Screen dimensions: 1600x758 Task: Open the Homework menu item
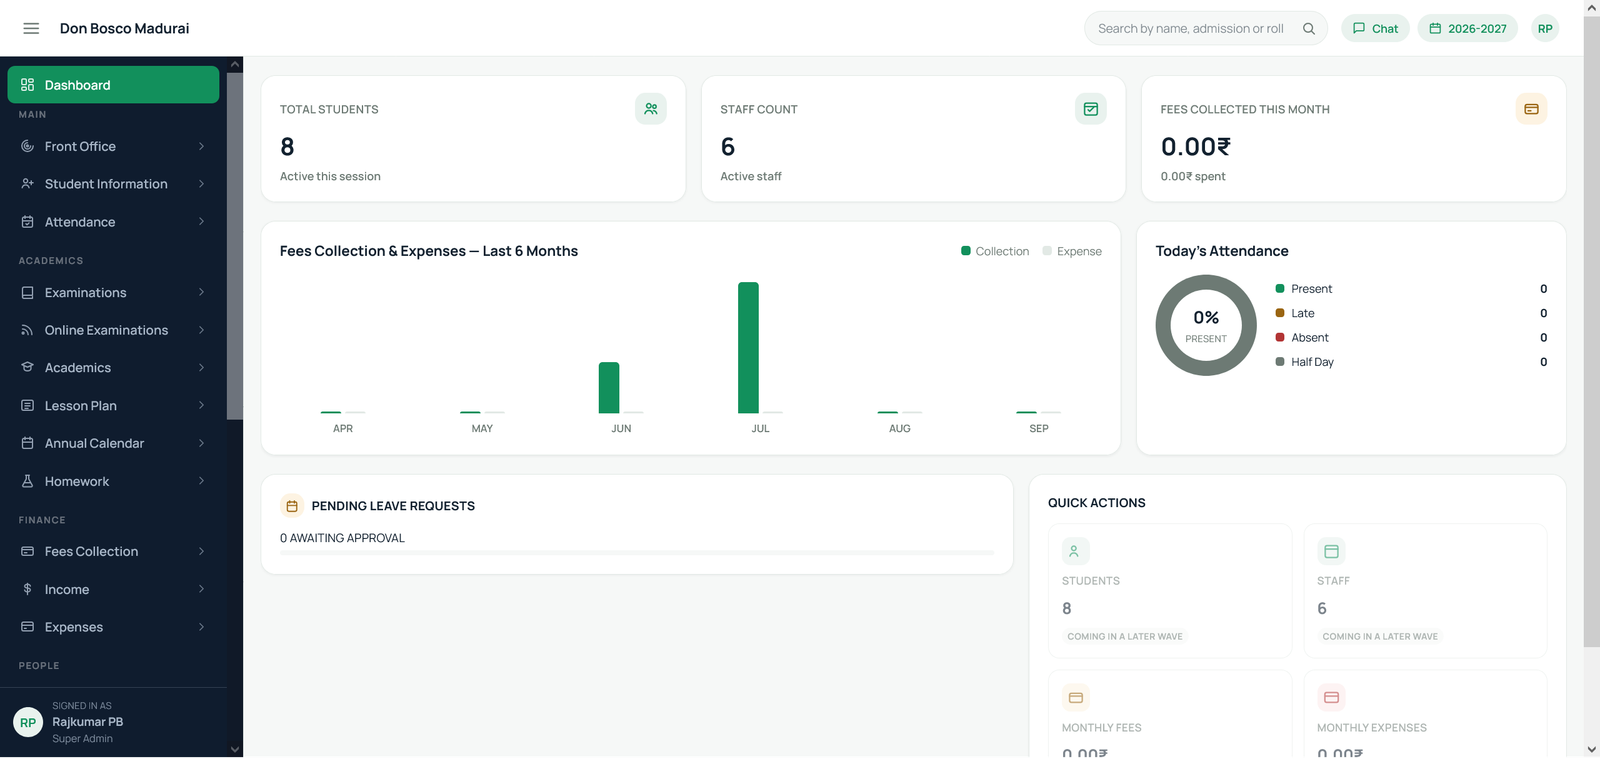tap(113, 481)
